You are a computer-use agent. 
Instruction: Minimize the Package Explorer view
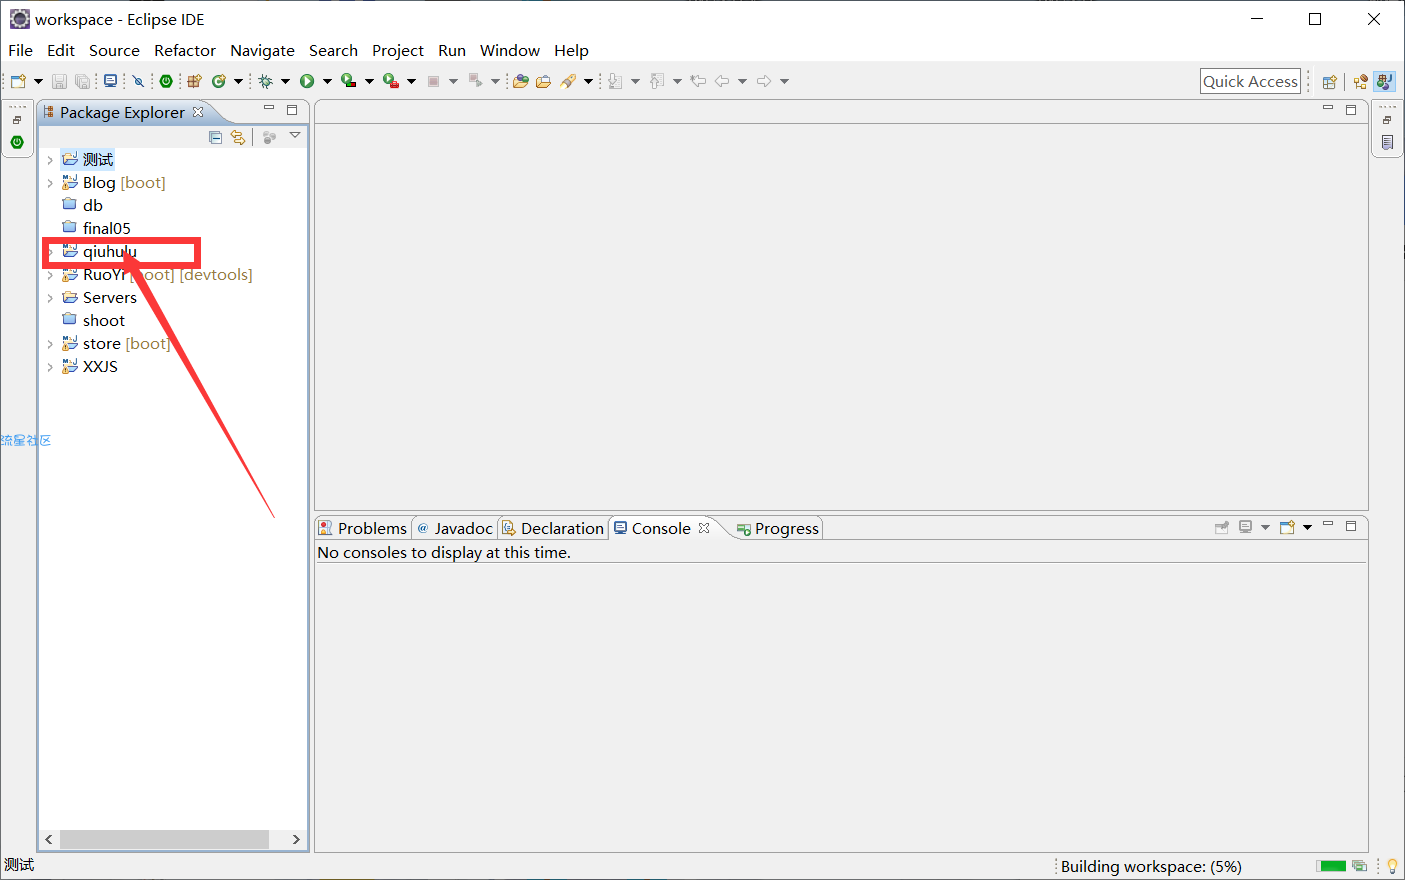pos(268,108)
